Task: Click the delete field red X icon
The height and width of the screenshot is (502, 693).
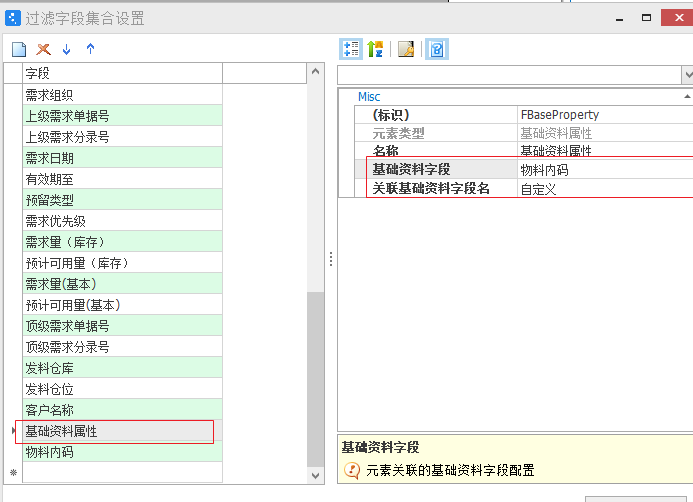Action: (x=43, y=49)
